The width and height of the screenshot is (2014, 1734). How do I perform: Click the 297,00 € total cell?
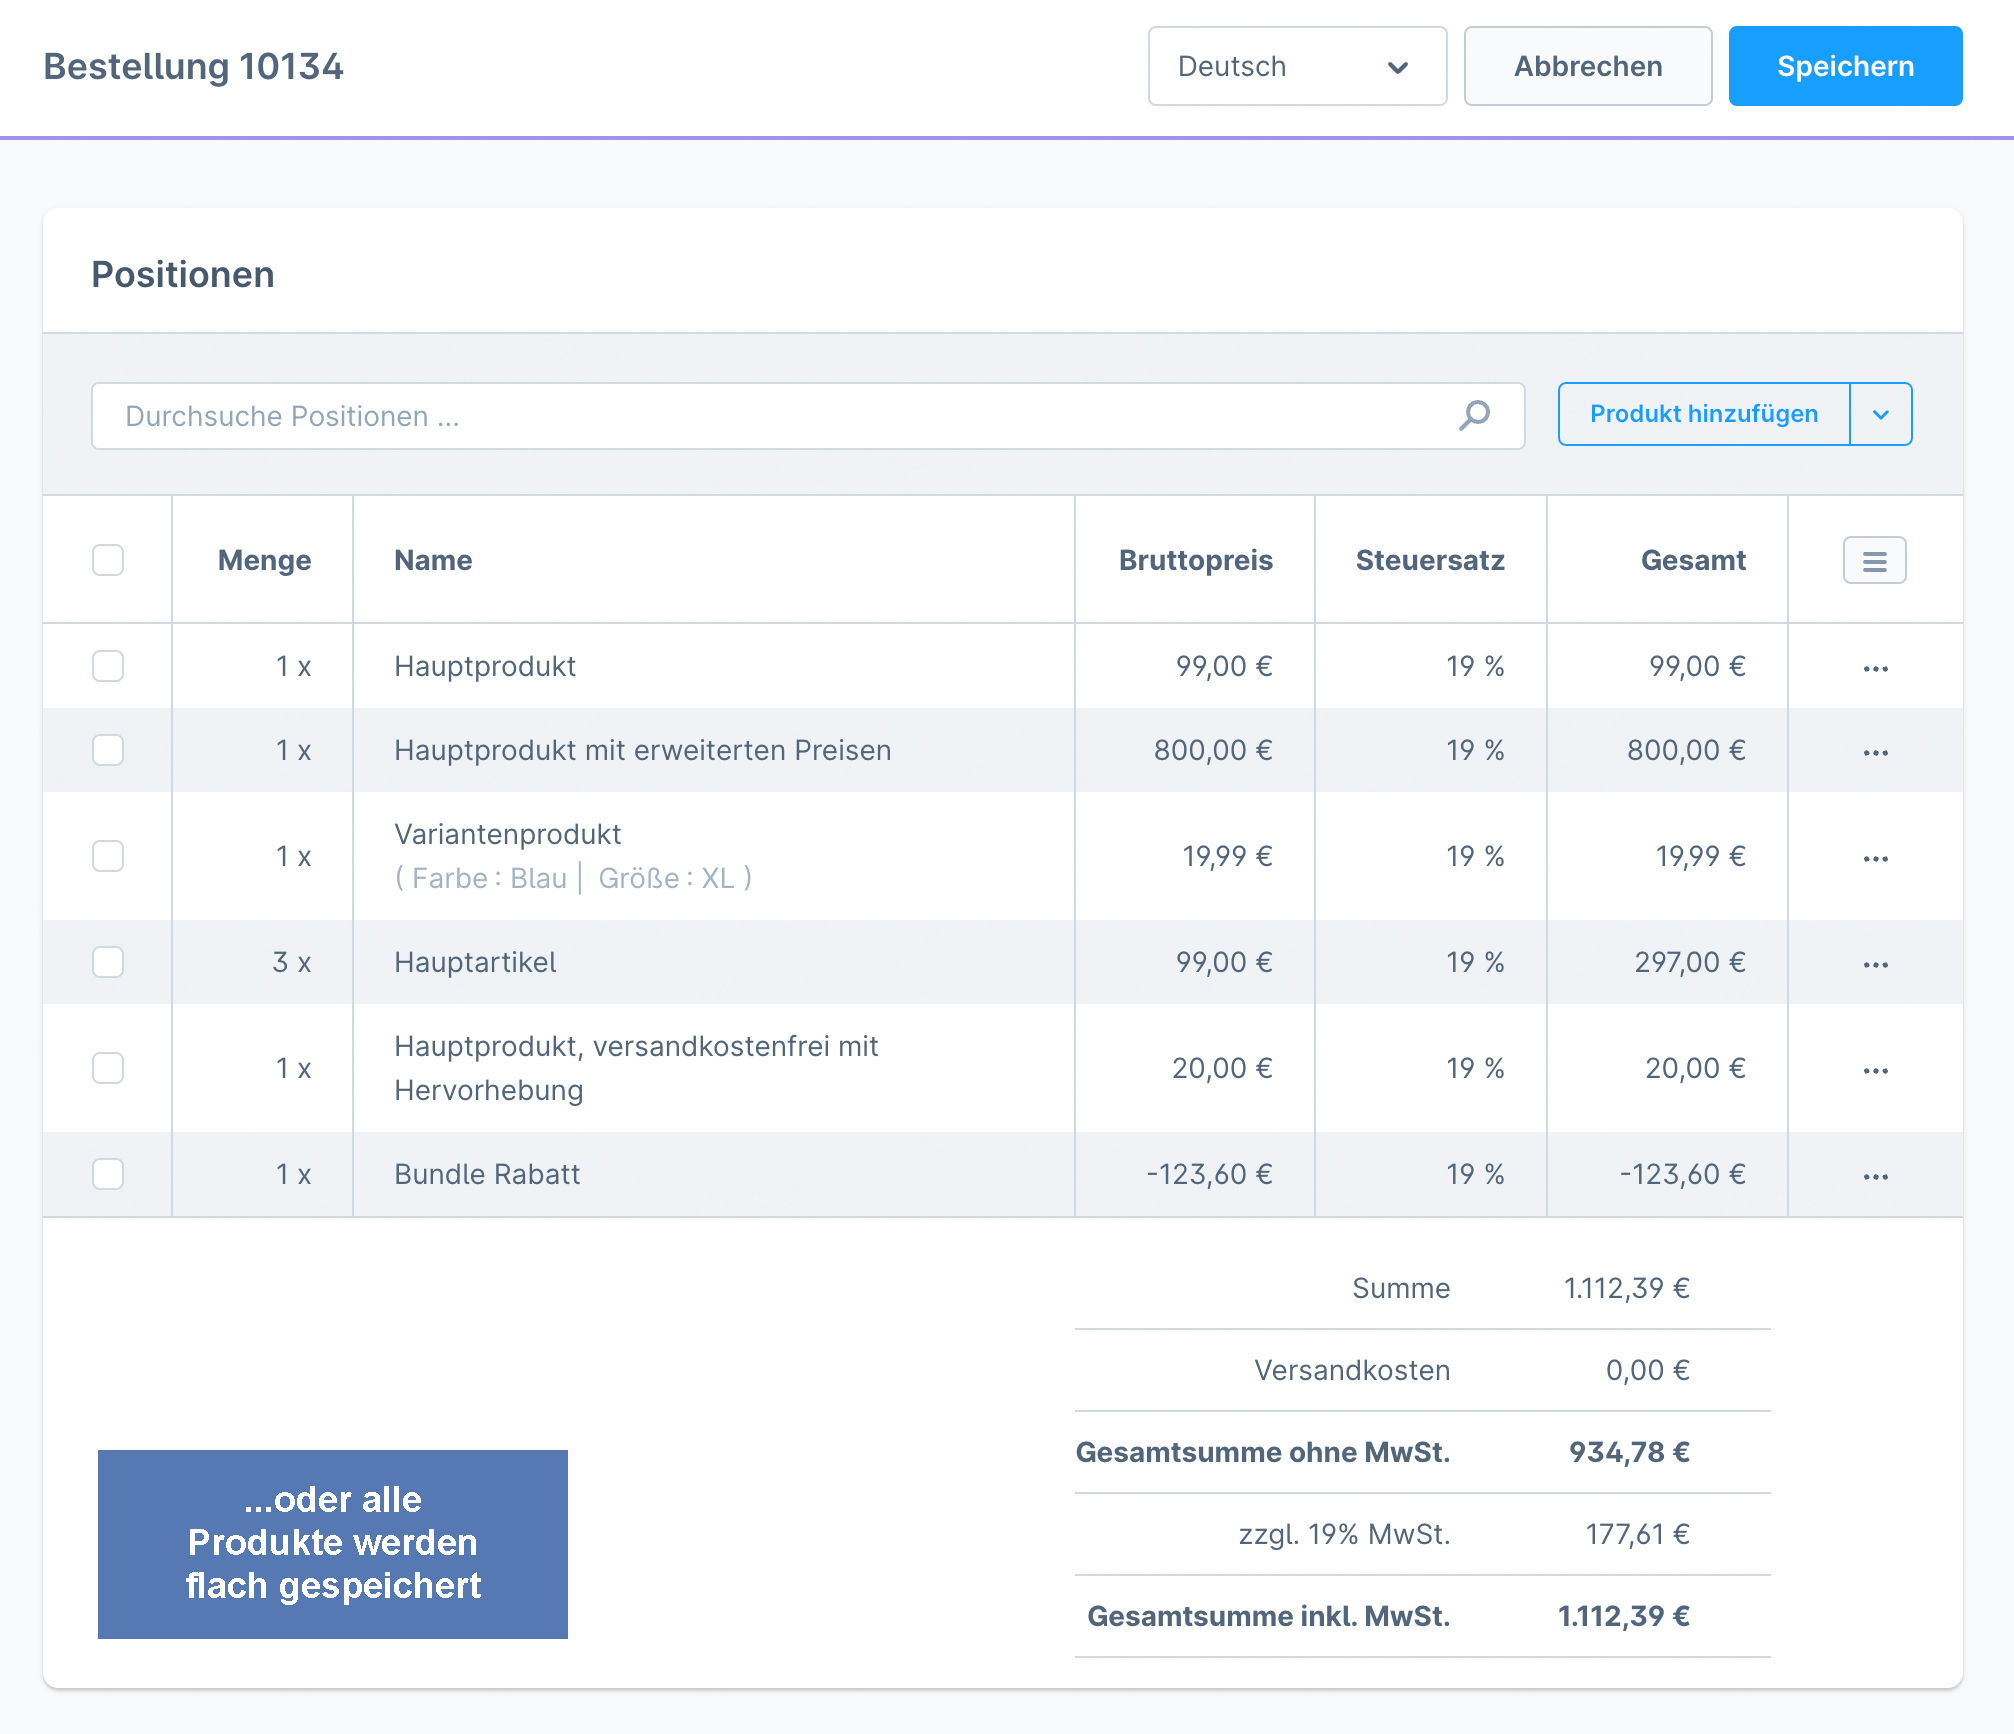(x=1690, y=962)
